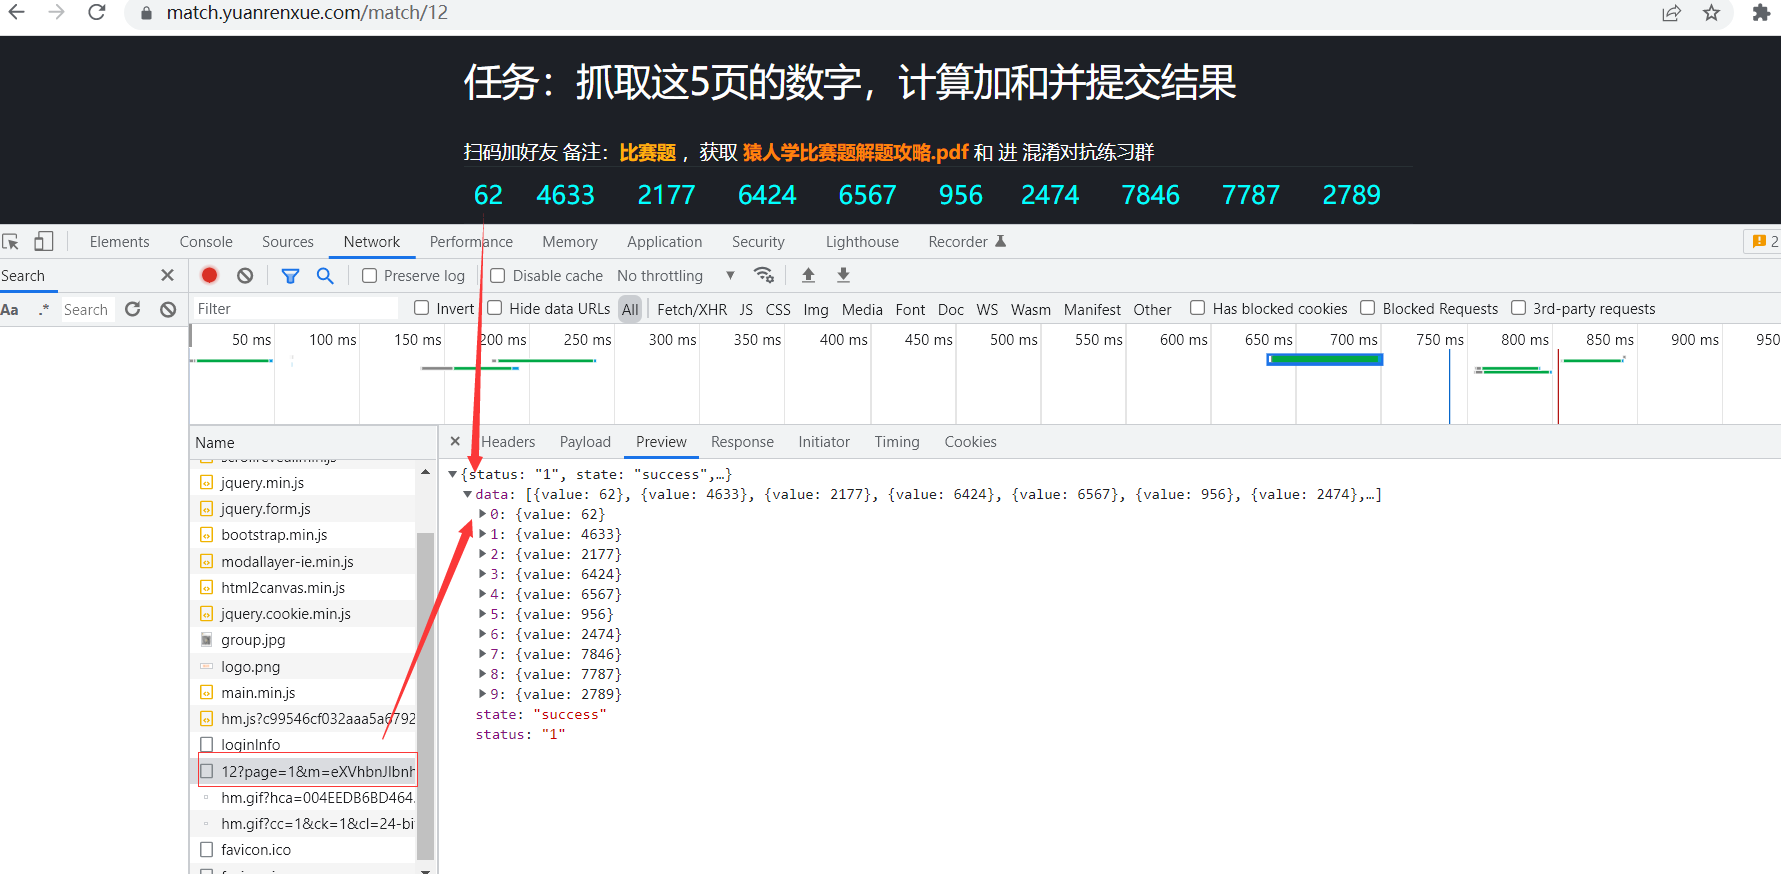Switch to the Console tab
The image size is (1781, 874).
206,242
